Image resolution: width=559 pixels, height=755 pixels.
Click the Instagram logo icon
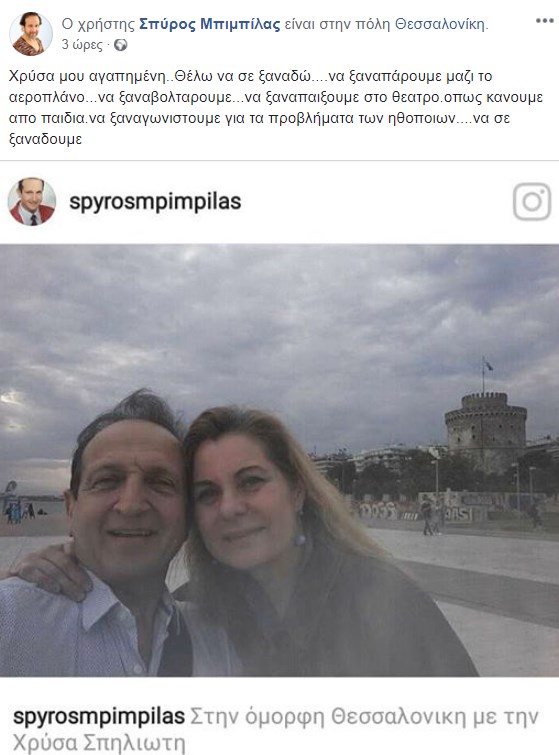coord(532,202)
